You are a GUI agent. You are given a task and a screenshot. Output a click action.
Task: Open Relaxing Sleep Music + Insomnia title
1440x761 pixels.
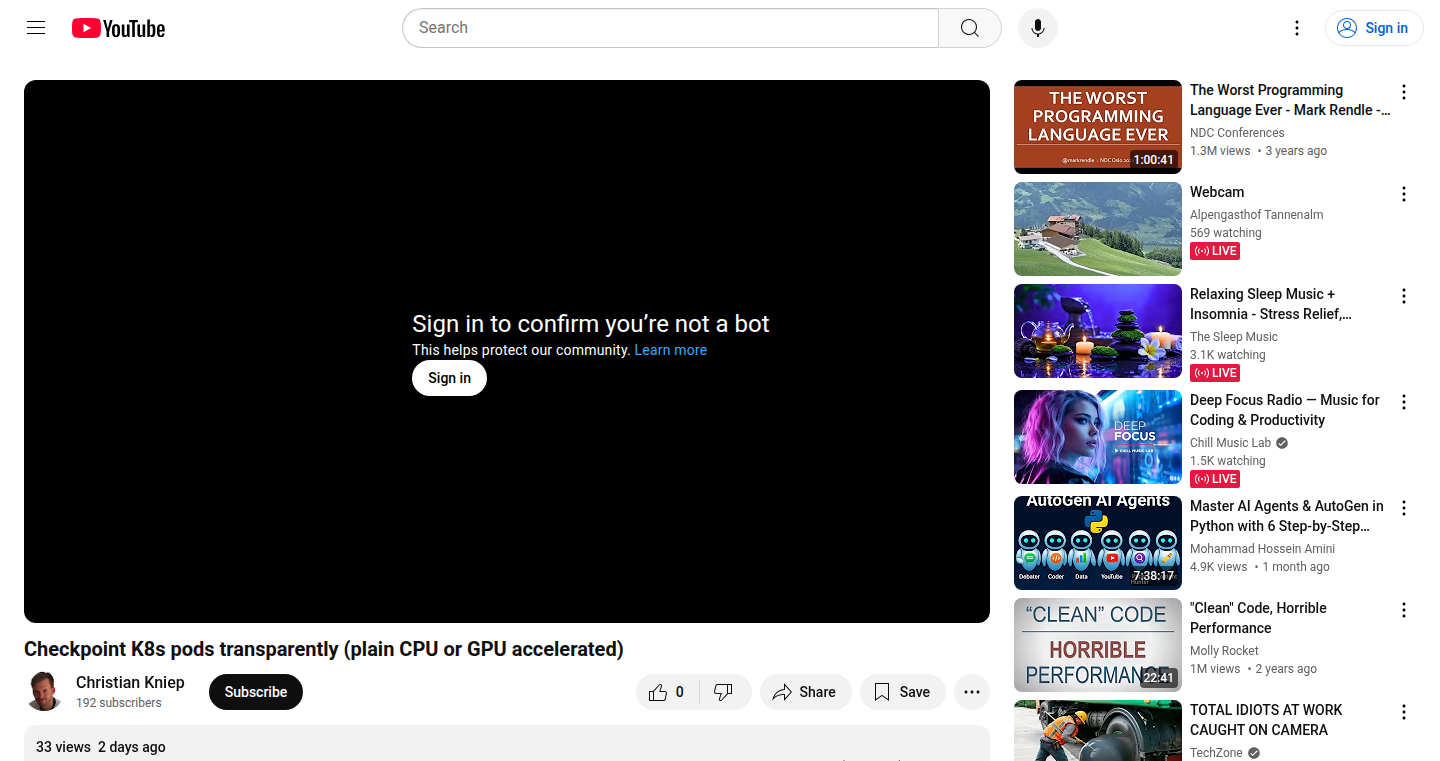pyautogui.click(x=1271, y=304)
